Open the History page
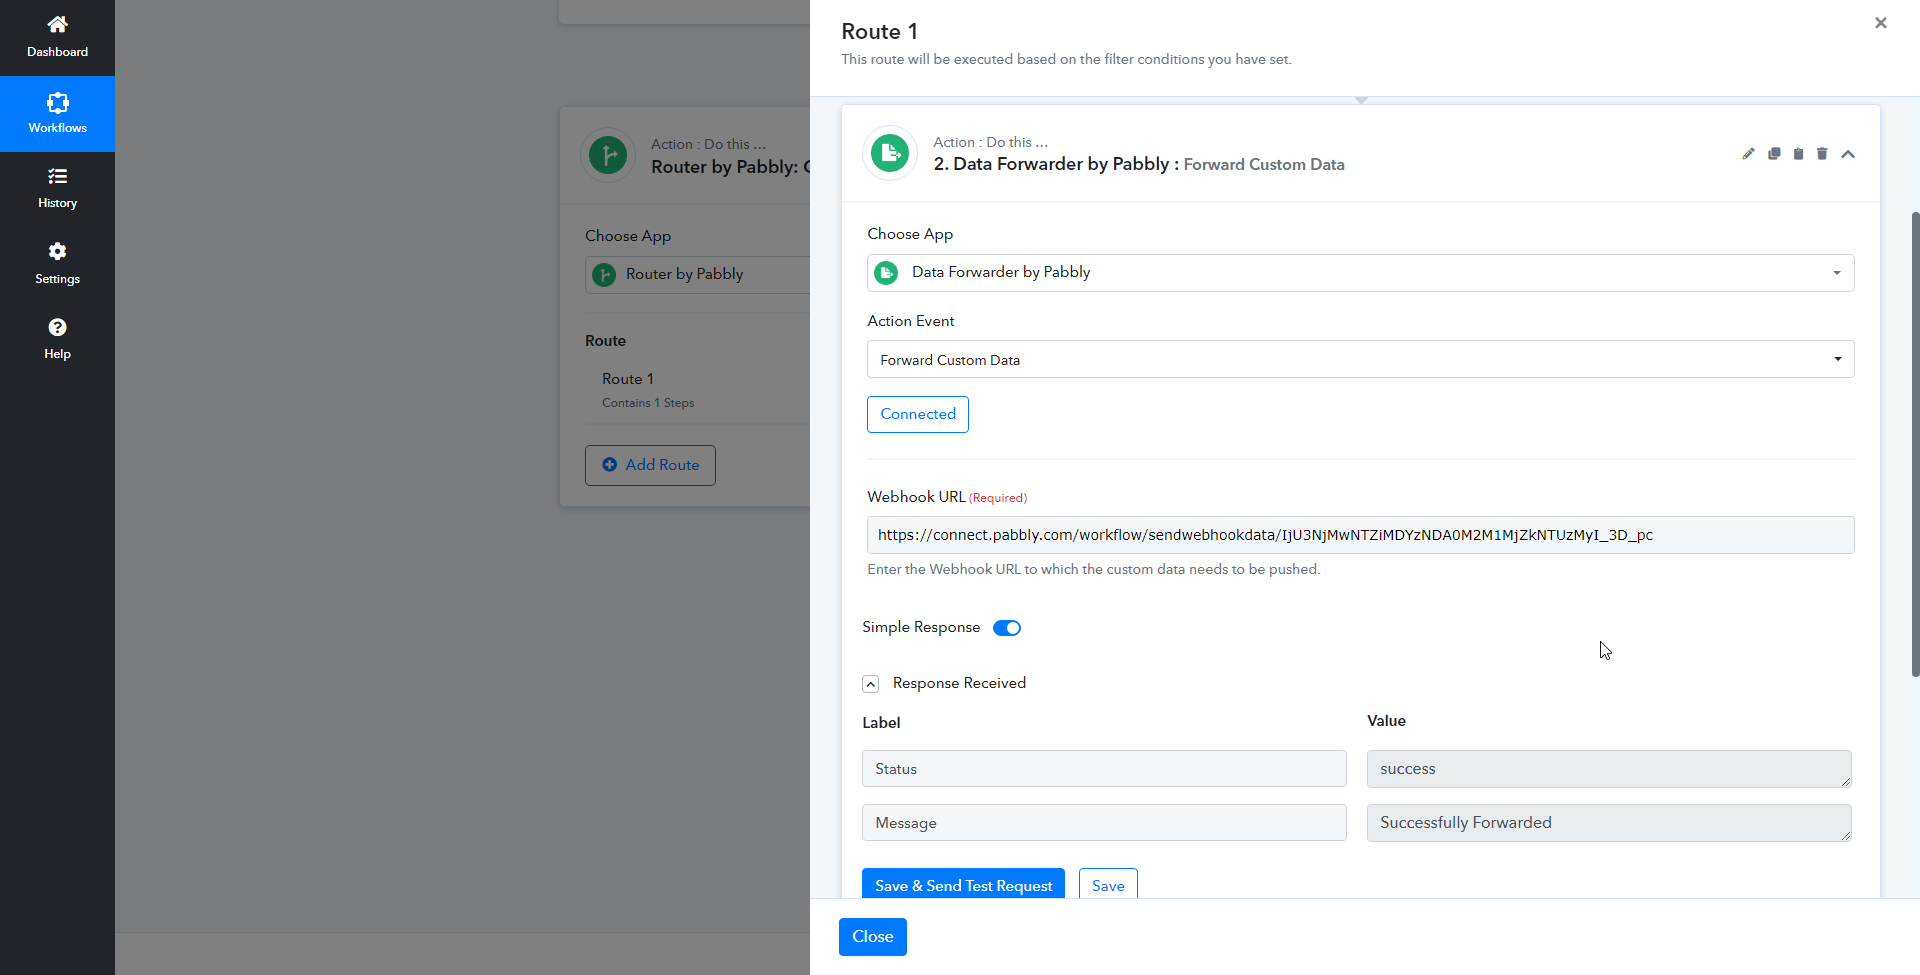Viewport: 1920px width, 975px height. point(57,189)
